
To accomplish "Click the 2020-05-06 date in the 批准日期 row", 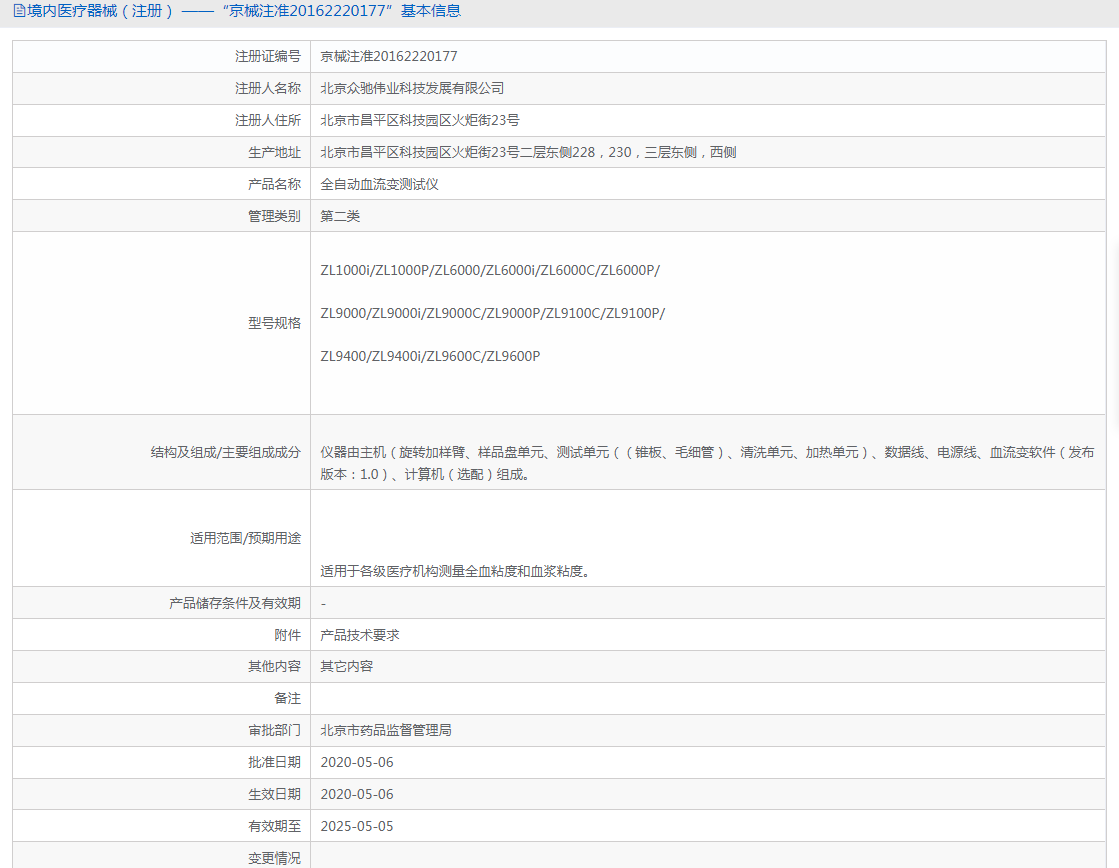I will pyautogui.click(x=357, y=763).
